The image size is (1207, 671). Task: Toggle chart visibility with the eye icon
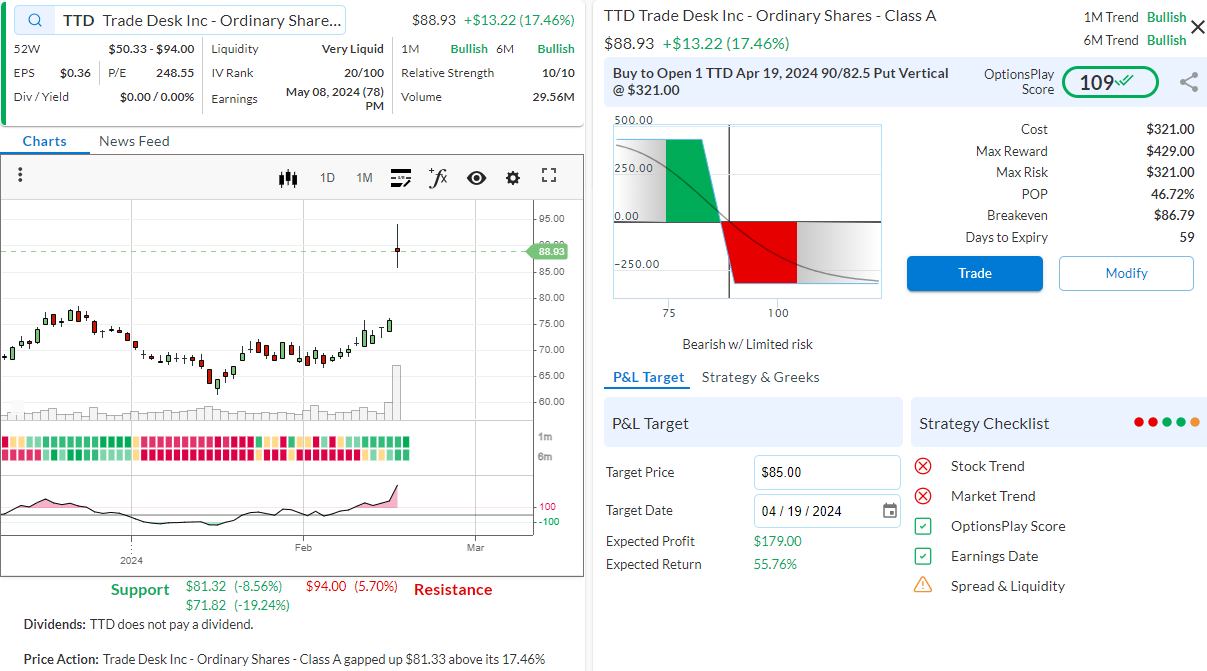[476, 178]
